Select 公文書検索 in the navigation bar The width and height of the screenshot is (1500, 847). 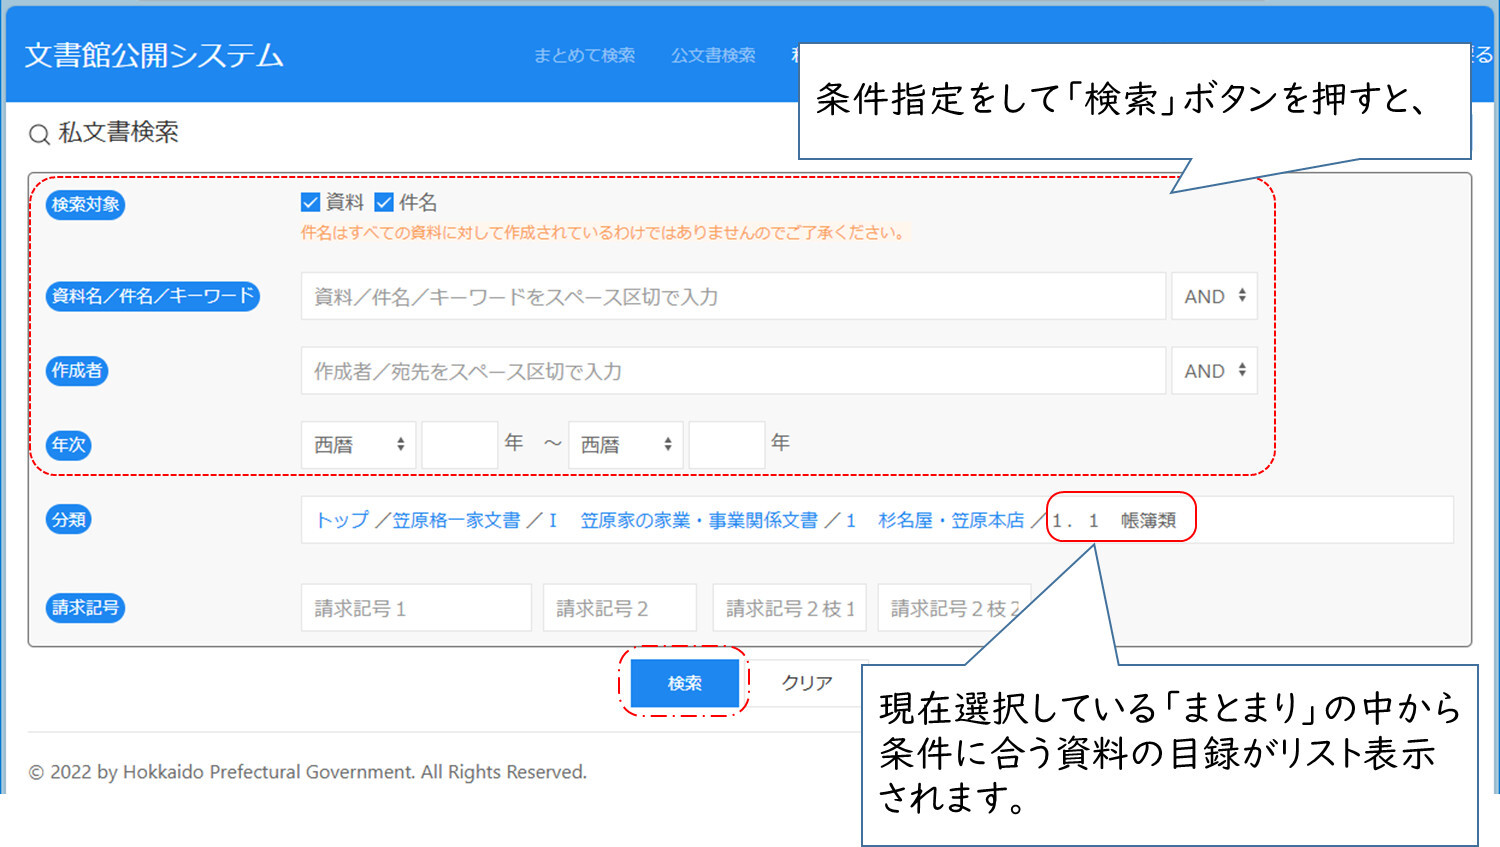[713, 56]
